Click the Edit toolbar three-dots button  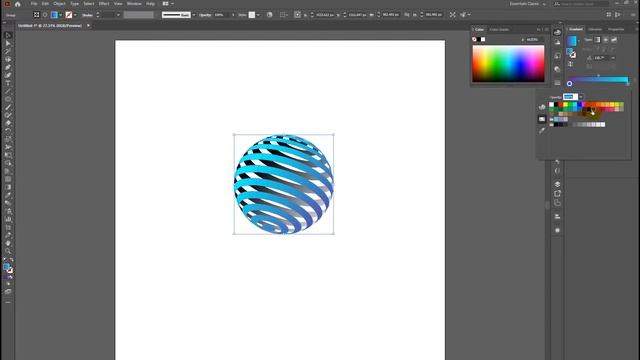(x=8, y=302)
